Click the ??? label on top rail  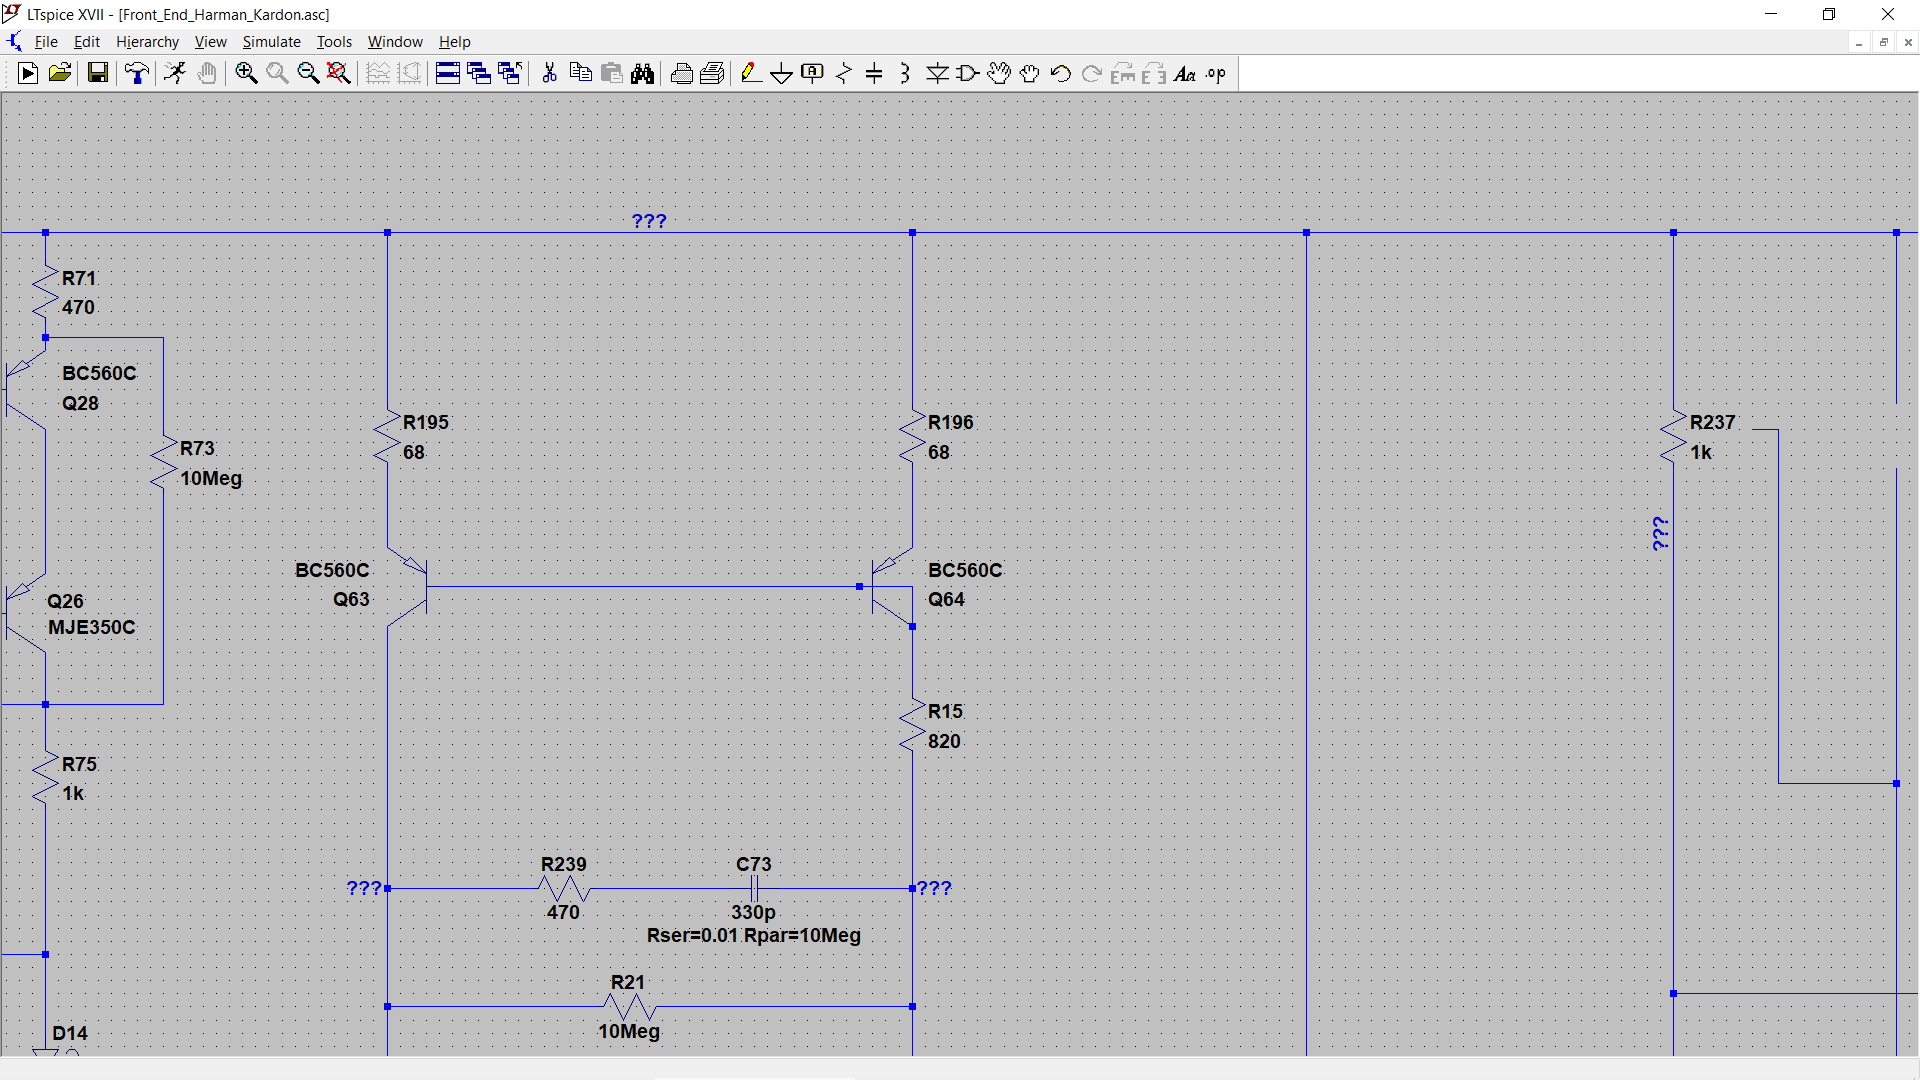click(649, 221)
